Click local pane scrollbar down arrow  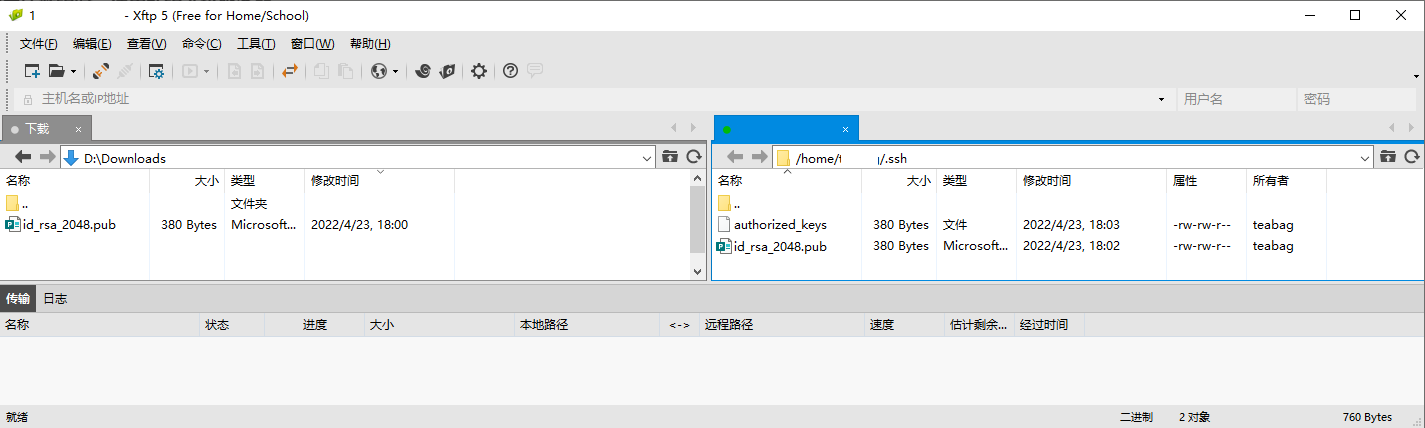pyautogui.click(x=699, y=271)
